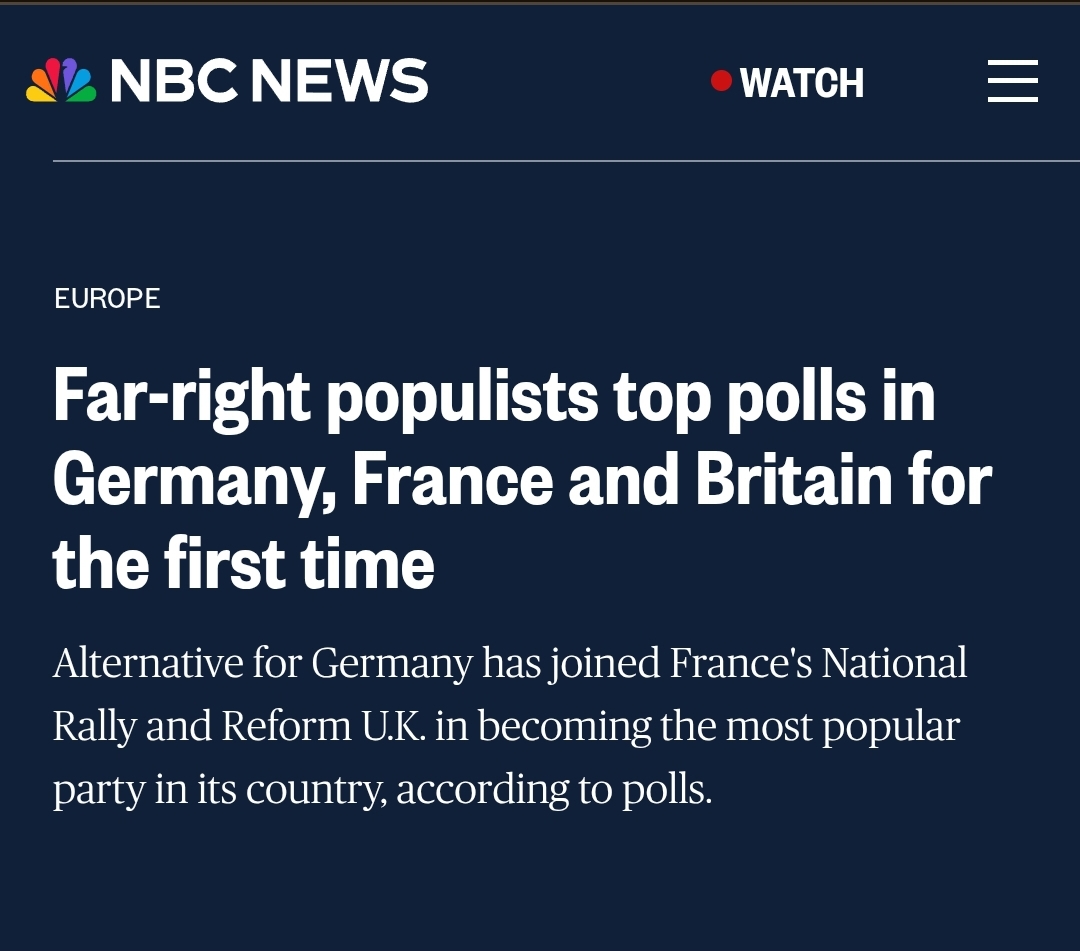
Task: Go to homepage via NBC NEWS wordmark
Action: (x=269, y=80)
